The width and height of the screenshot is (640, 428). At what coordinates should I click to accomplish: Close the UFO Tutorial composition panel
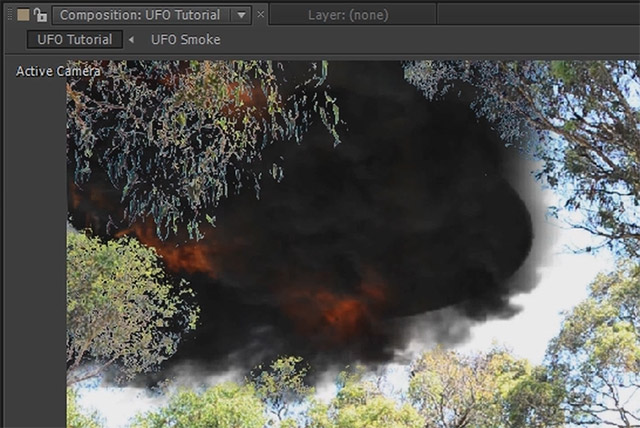pyautogui.click(x=260, y=15)
